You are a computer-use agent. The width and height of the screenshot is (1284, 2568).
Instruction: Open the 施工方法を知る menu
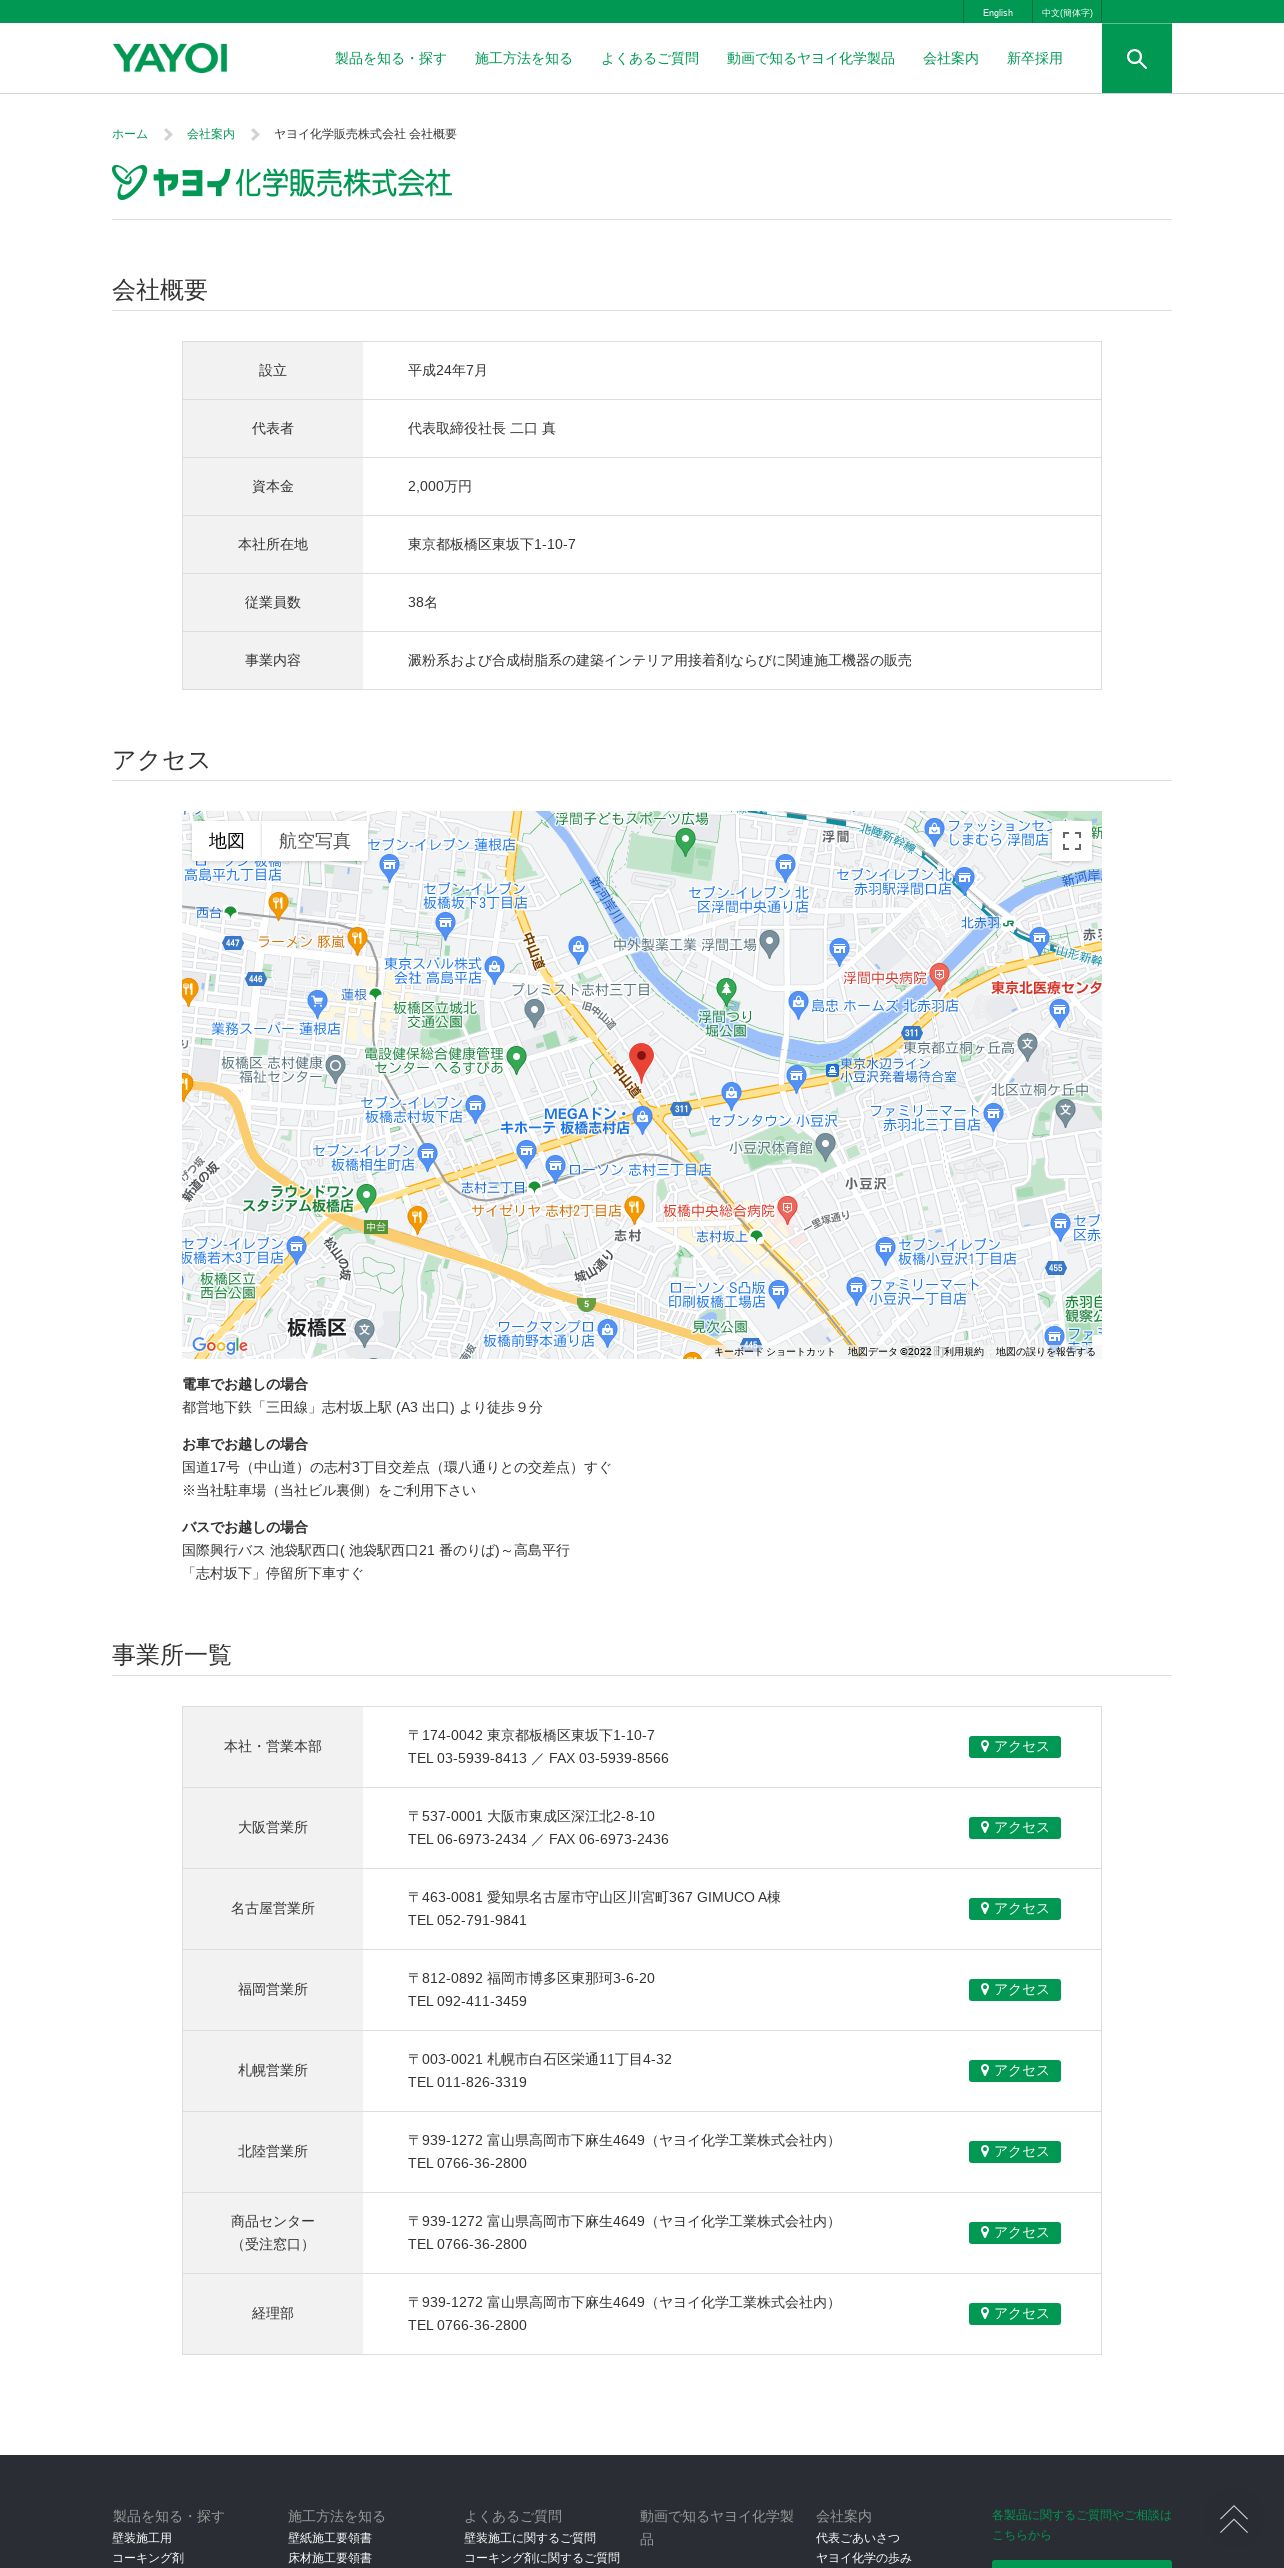pos(524,59)
